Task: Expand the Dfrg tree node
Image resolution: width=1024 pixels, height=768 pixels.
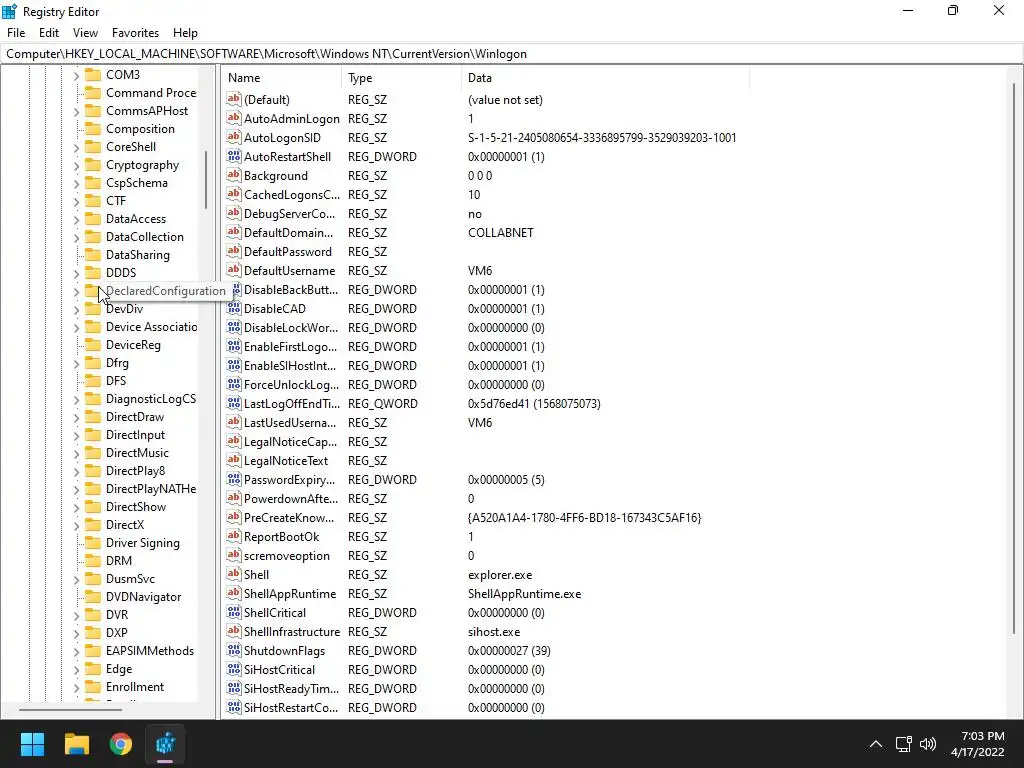Action: click(76, 363)
